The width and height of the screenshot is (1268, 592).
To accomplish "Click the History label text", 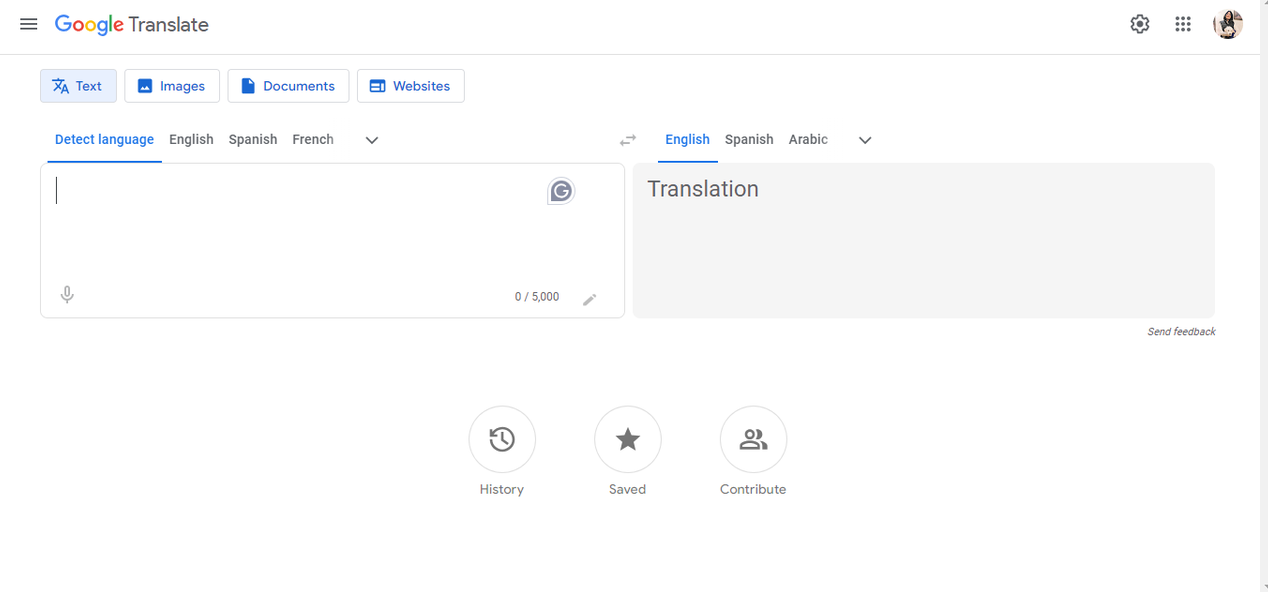I will [502, 489].
